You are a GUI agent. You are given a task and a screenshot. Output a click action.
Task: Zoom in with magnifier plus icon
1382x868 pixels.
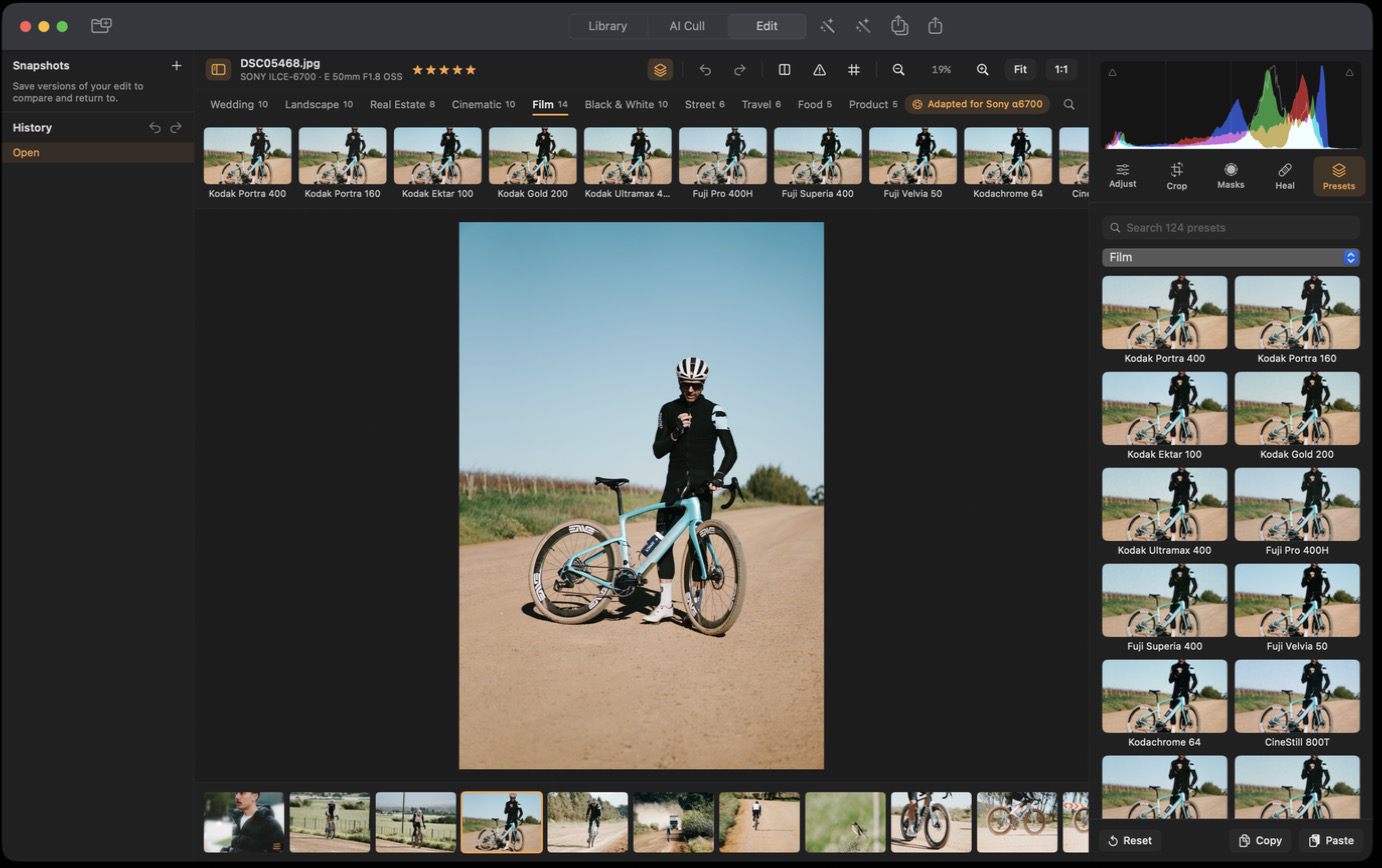pos(983,69)
